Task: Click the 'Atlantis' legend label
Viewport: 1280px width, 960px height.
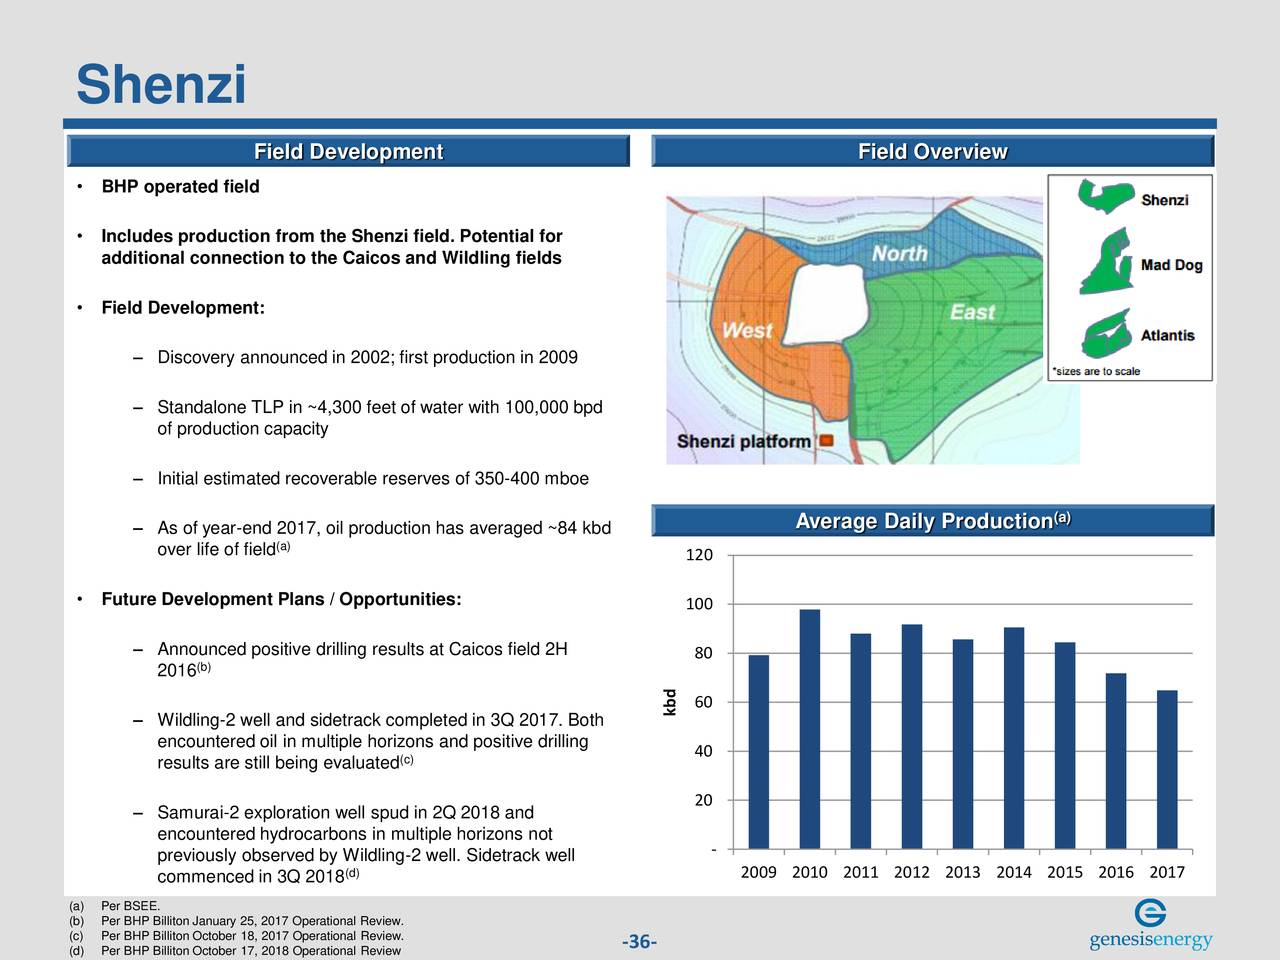Action: coord(1167,335)
